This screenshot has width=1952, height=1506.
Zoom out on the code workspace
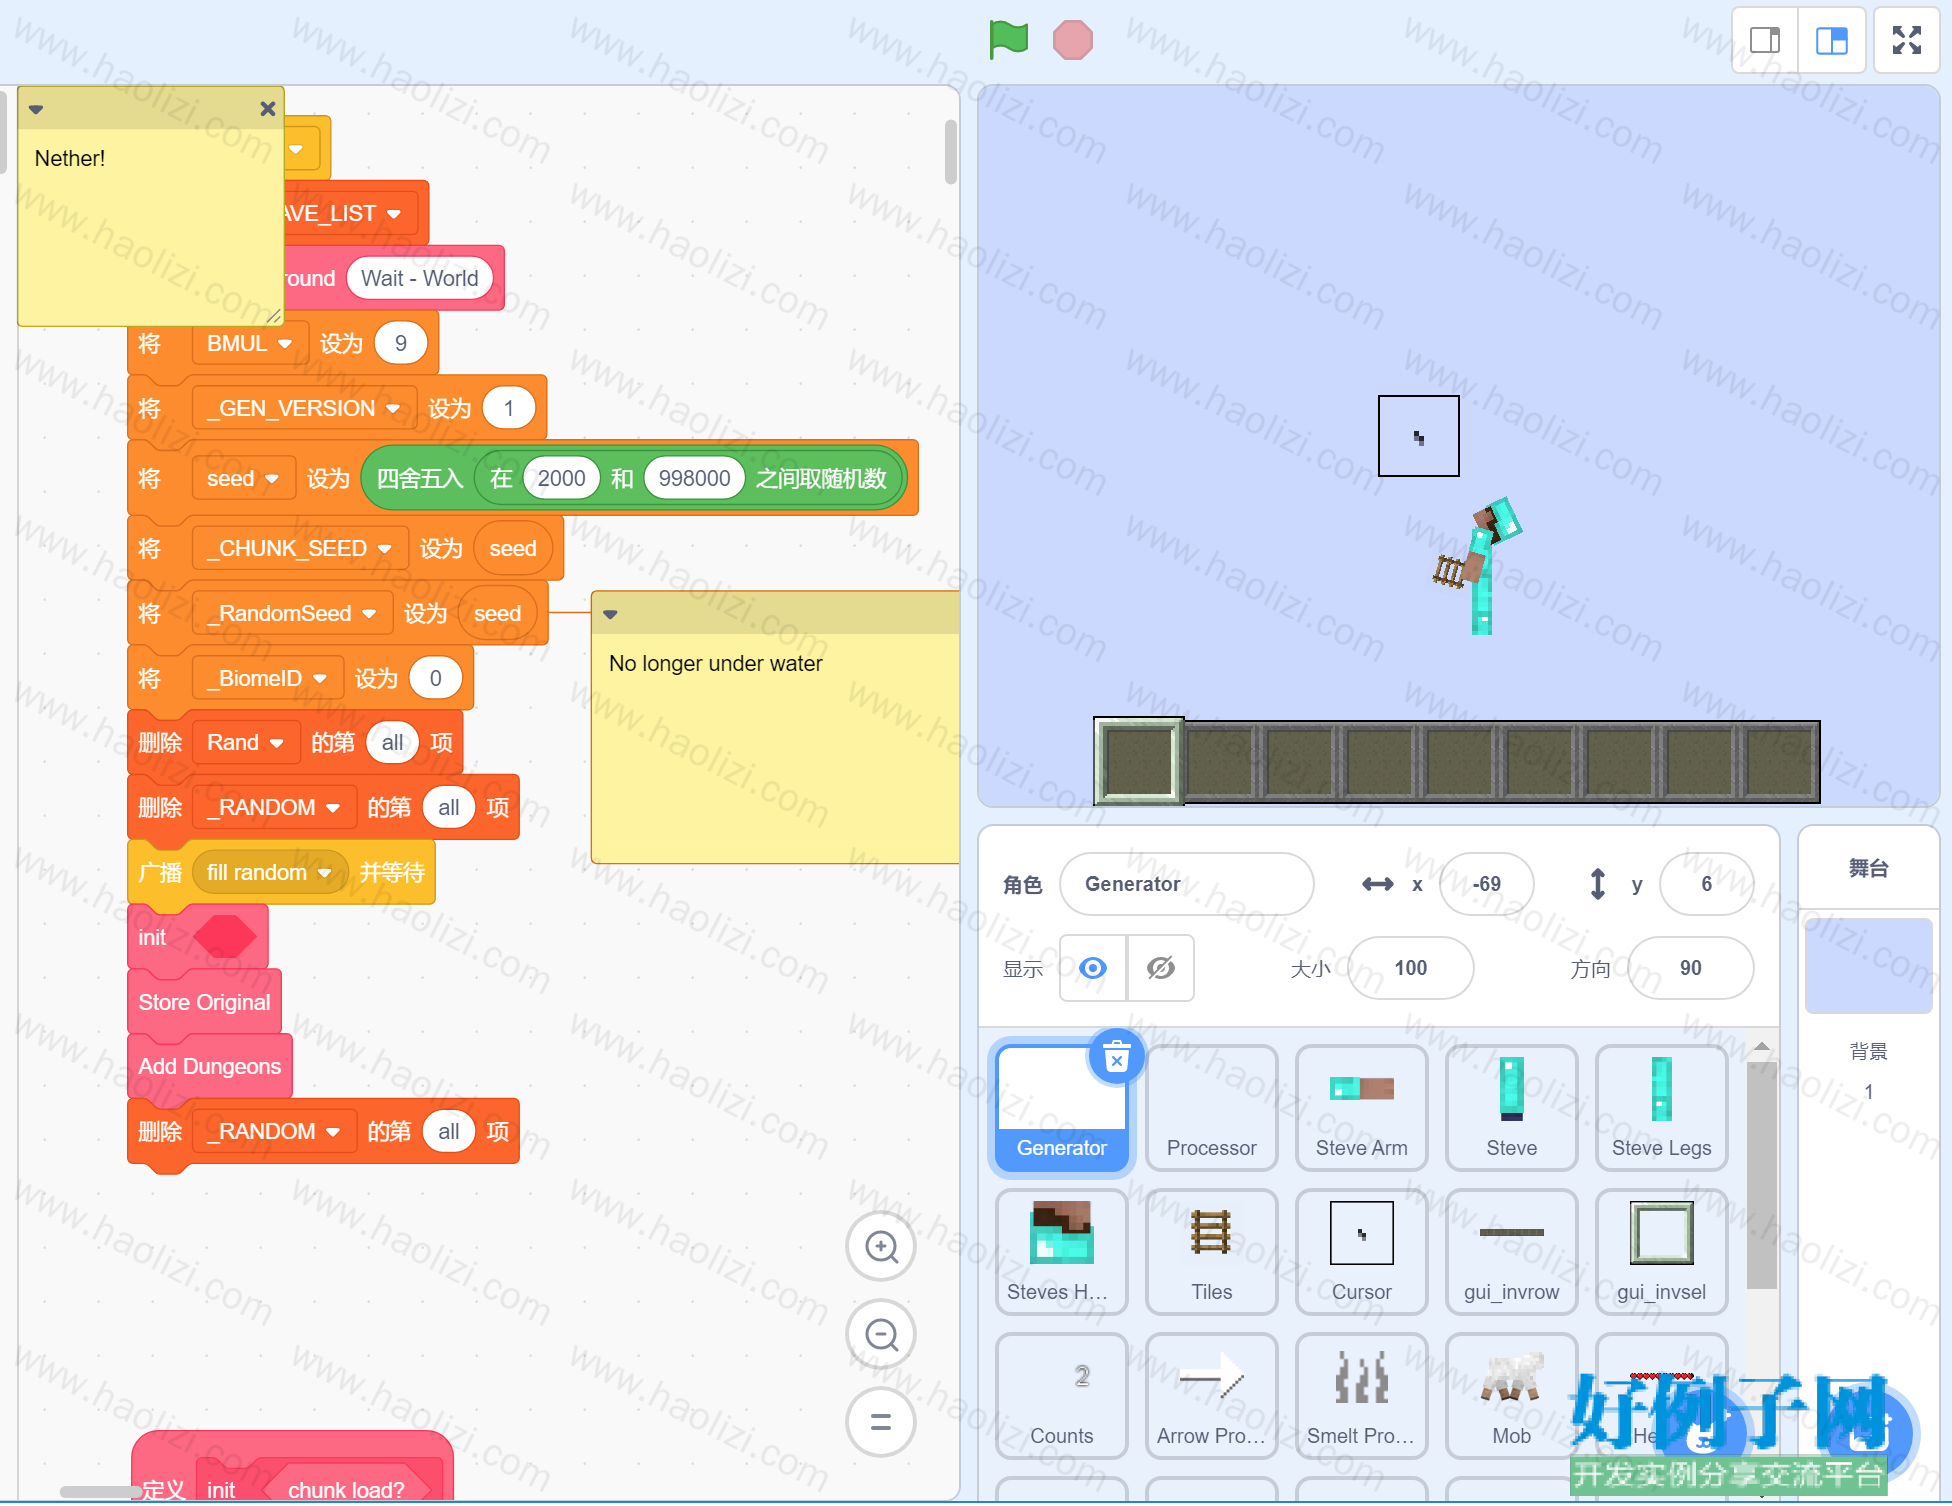point(881,1334)
